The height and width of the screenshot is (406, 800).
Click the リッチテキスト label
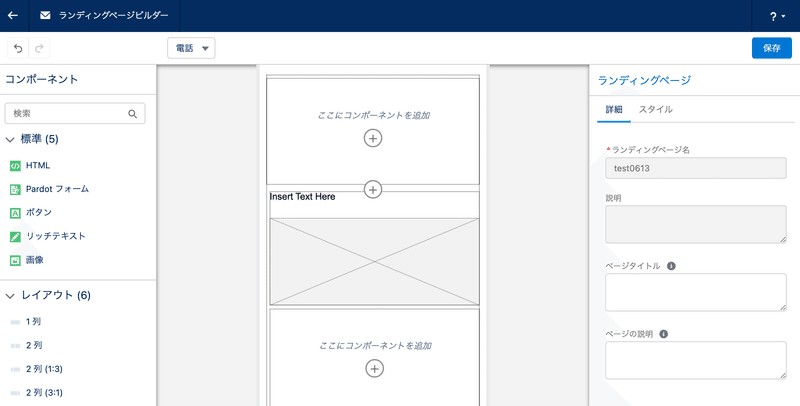(56, 236)
